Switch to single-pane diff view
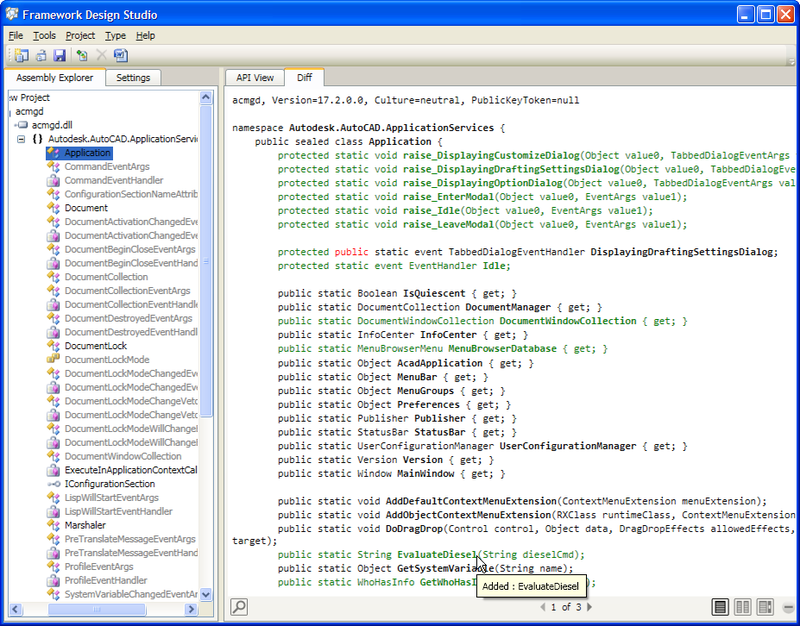The image size is (800, 626). (x=720, y=607)
